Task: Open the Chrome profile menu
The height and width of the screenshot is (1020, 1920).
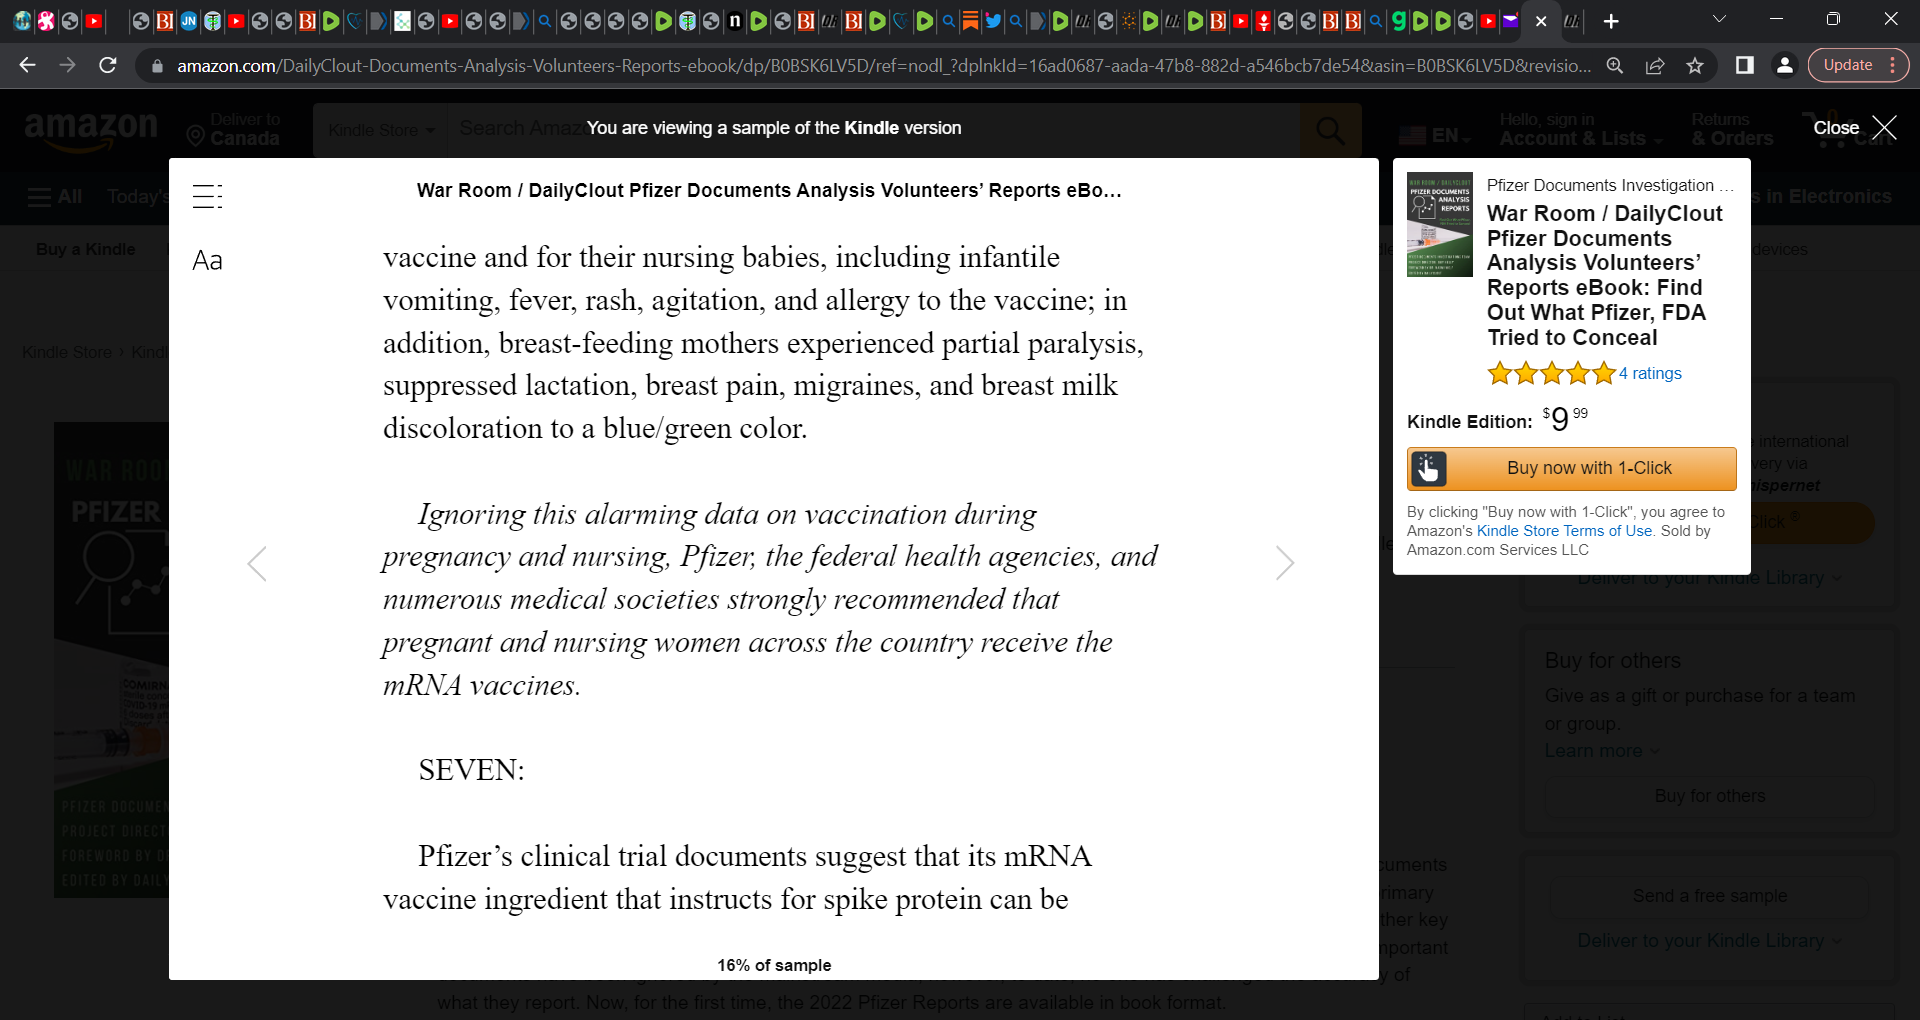Action: click(1784, 65)
